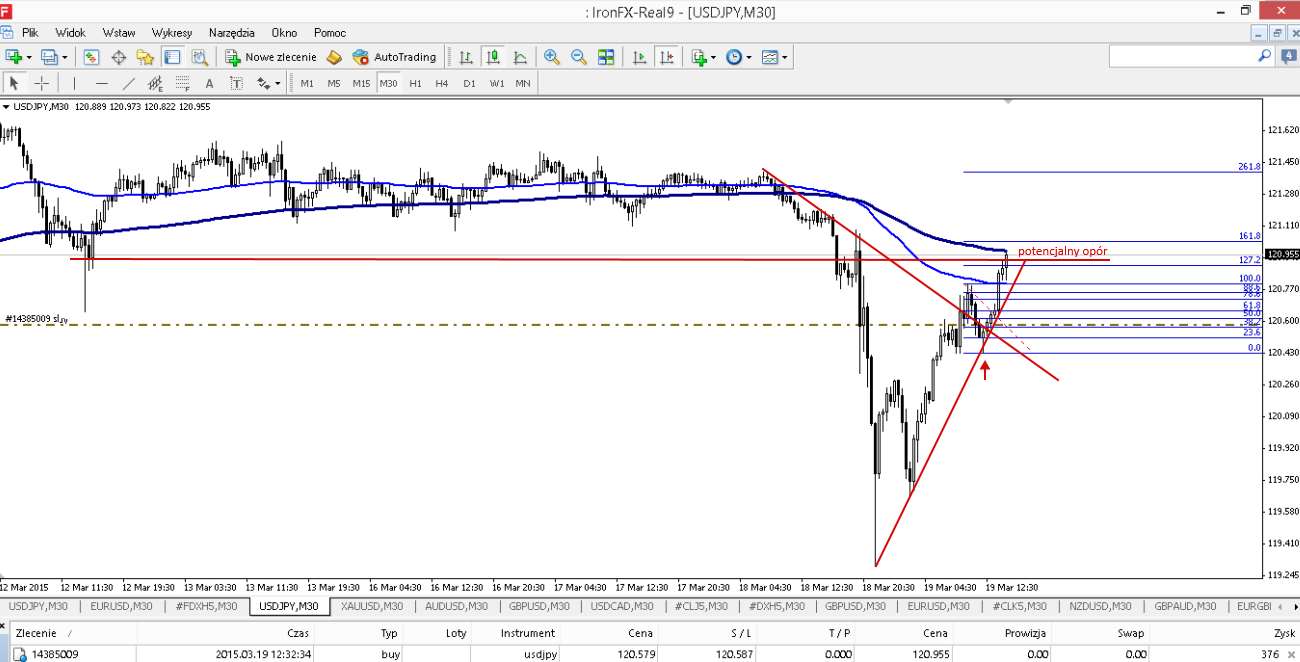Image resolution: width=1300 pixels, height=662 pixels.
Task: Expand the Profiles dropdown arrow
Action: (63, 58)
